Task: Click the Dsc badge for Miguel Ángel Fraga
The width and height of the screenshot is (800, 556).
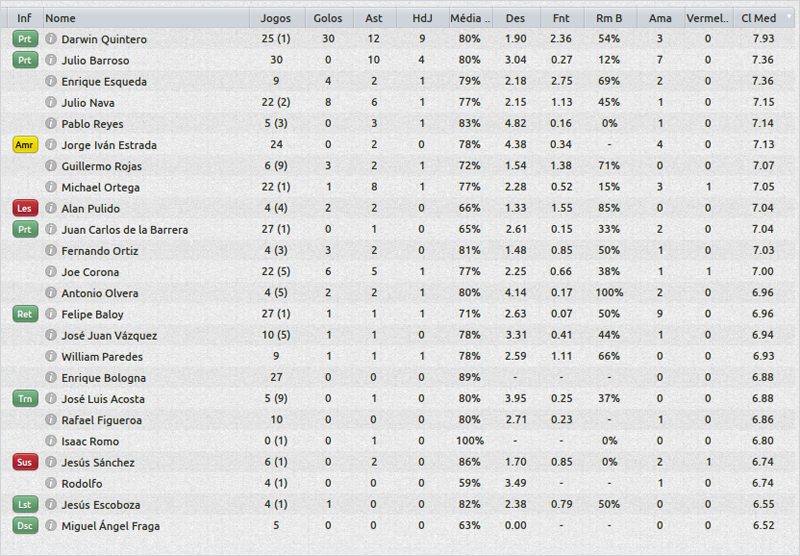Action: 24,525
